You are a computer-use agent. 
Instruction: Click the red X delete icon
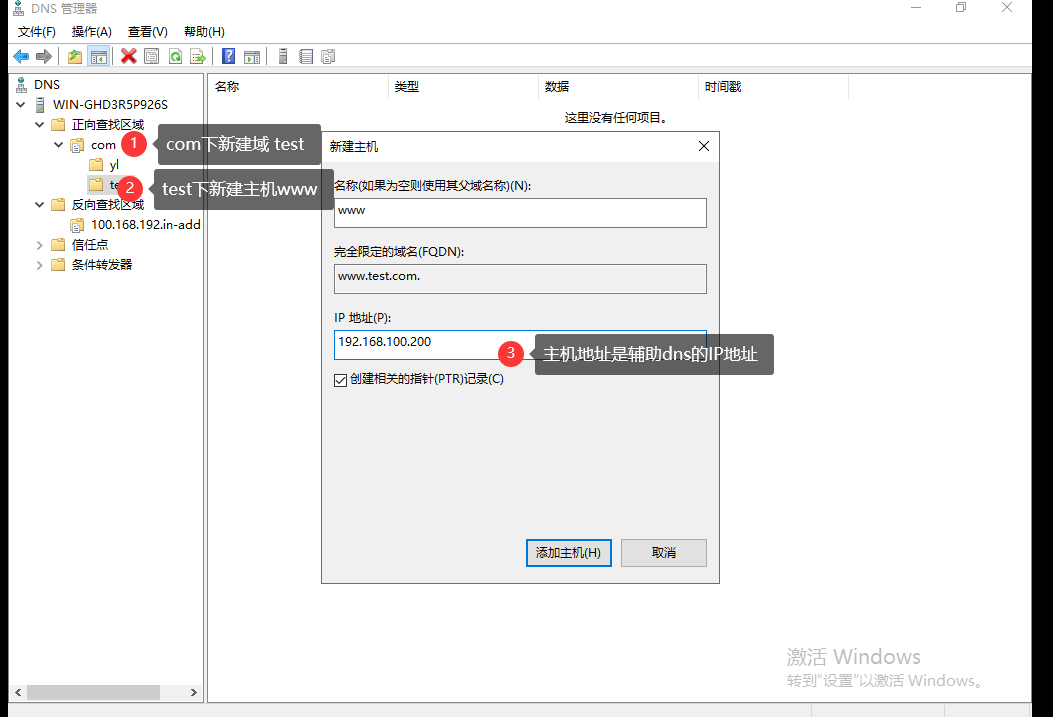pyautogui.click(x=128, y=56)
